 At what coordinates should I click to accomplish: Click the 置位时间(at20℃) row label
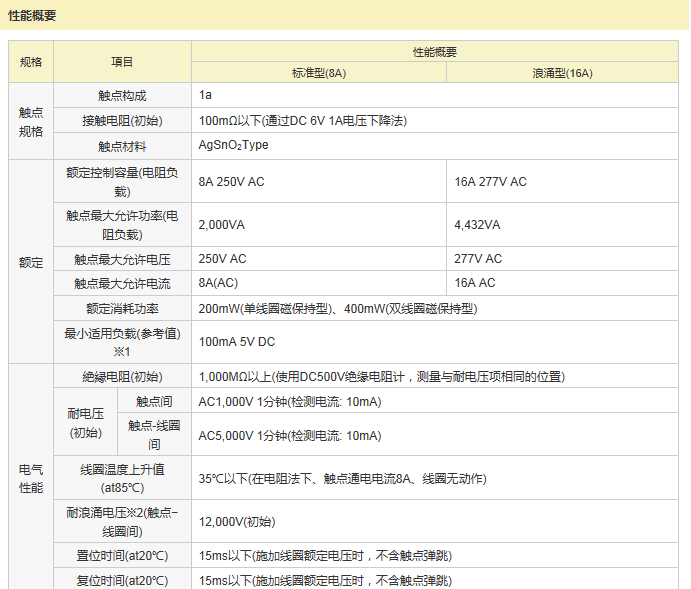tap(122, 556)
